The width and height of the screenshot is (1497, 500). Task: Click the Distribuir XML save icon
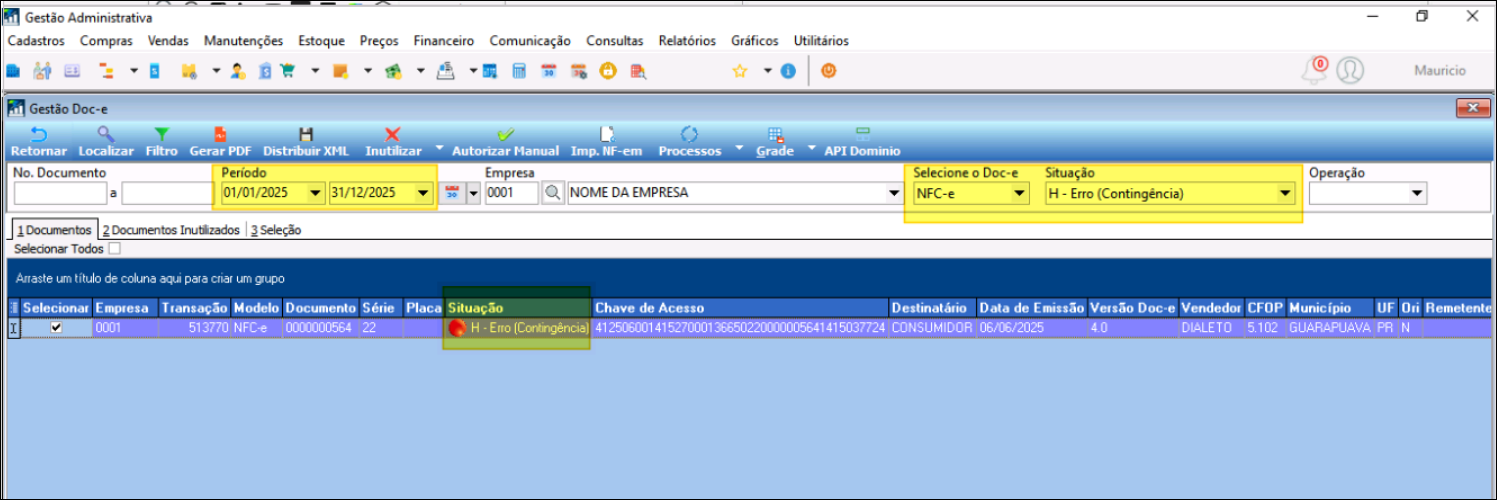(x=307, y=134)
